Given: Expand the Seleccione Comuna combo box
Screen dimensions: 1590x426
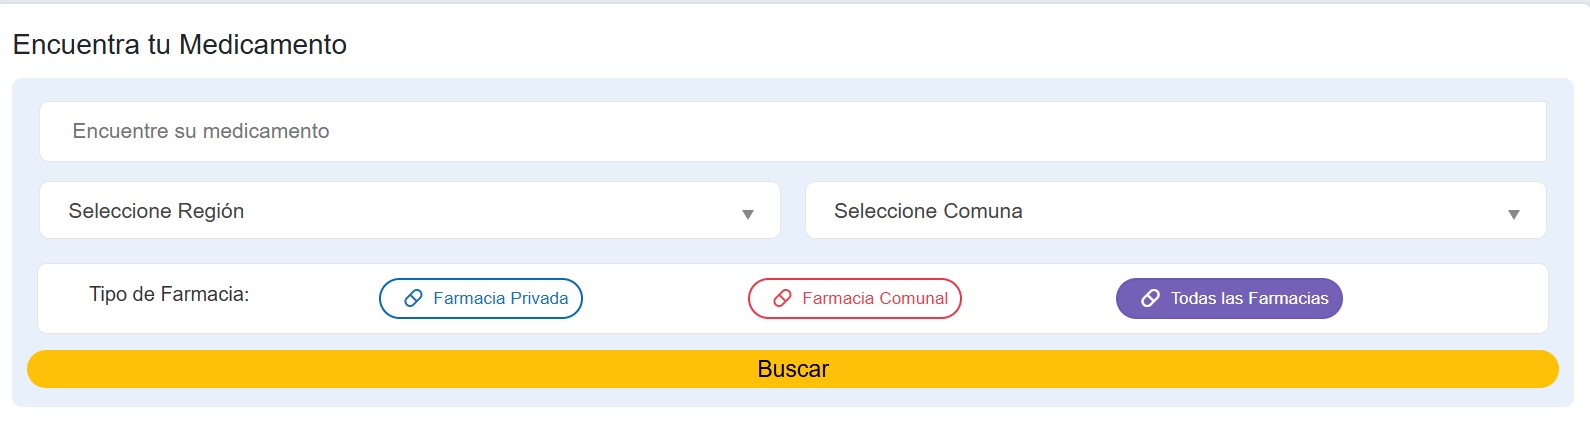Looking at the screenshot, I should pyautogui.click(x=1175, y=211).
